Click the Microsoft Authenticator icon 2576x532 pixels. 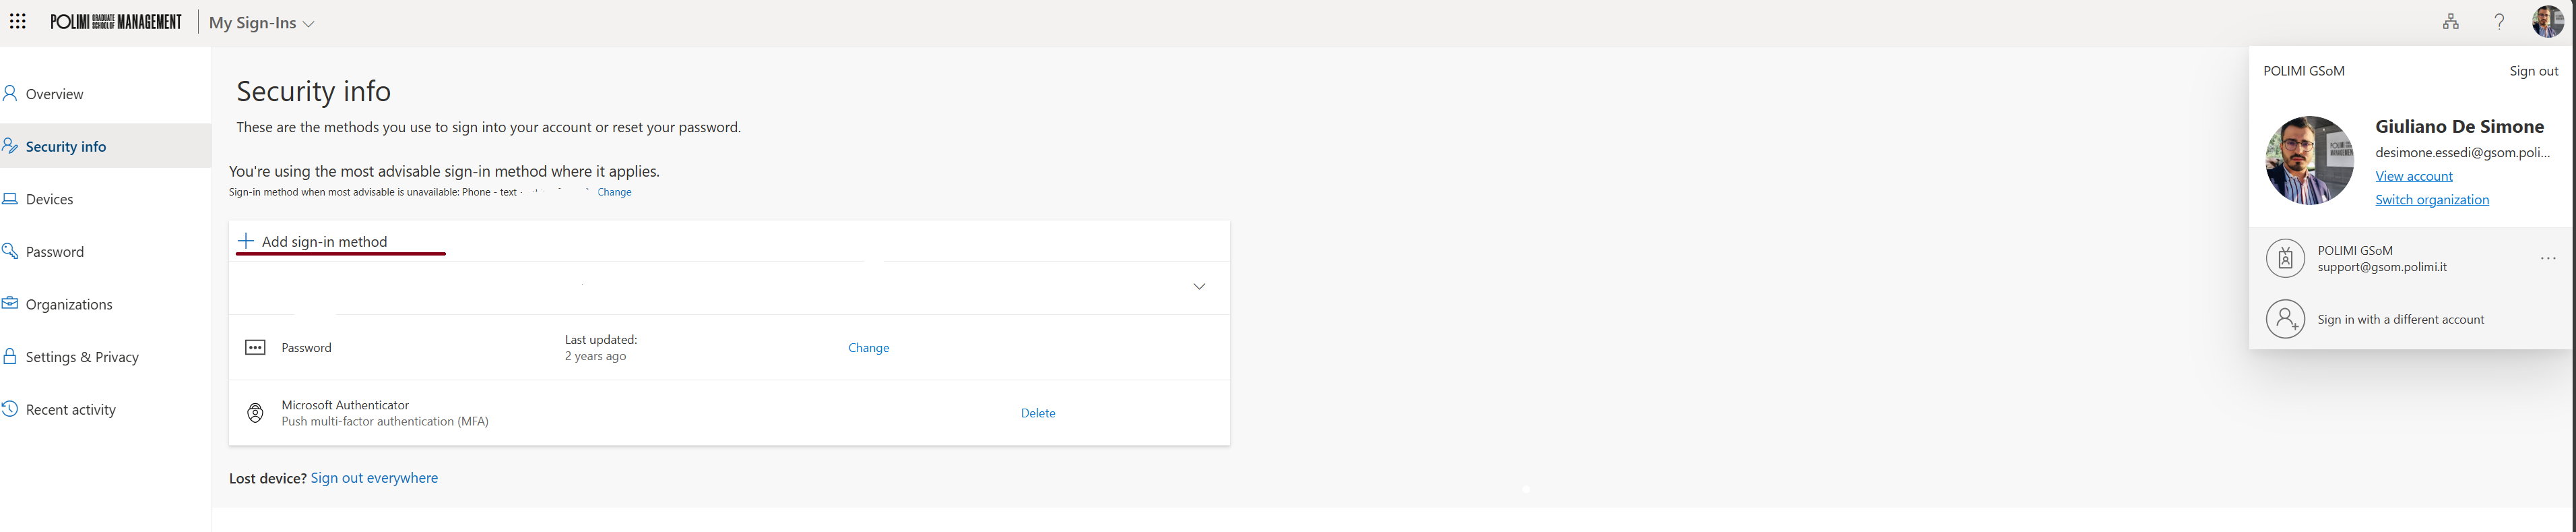(255, 413)
